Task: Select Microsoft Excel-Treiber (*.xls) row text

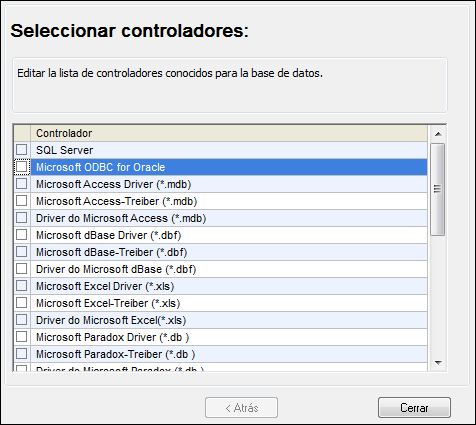Action: click(108, 303)
